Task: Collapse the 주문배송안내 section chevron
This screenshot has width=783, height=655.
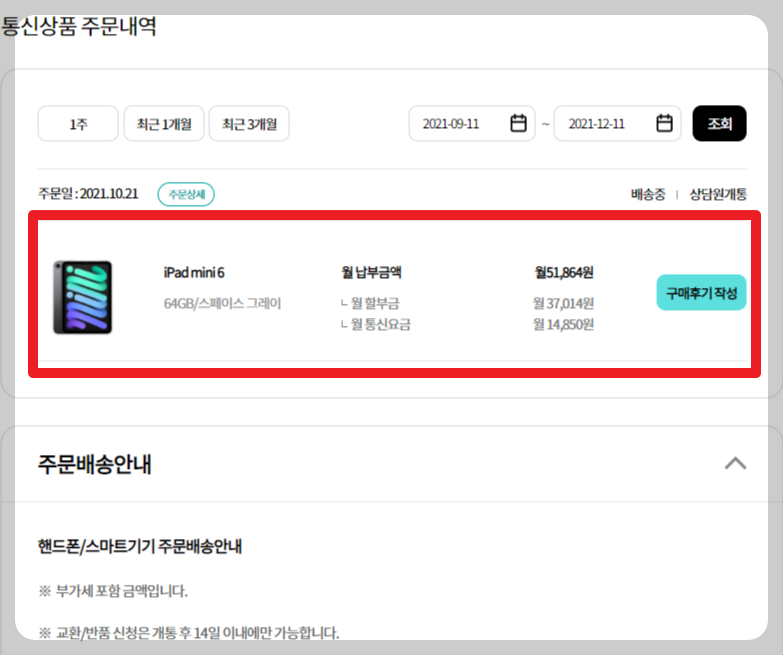Action: [735, 464]
